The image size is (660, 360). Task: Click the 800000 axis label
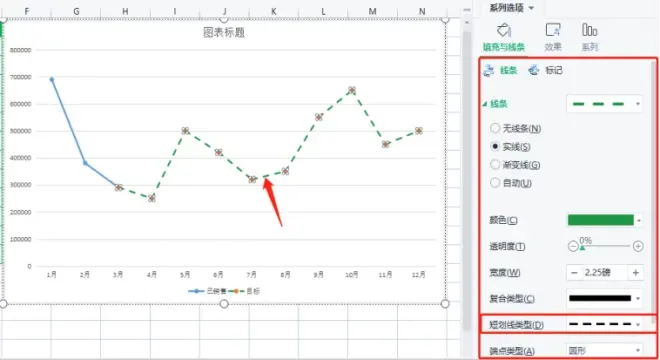tap(21, 50)
